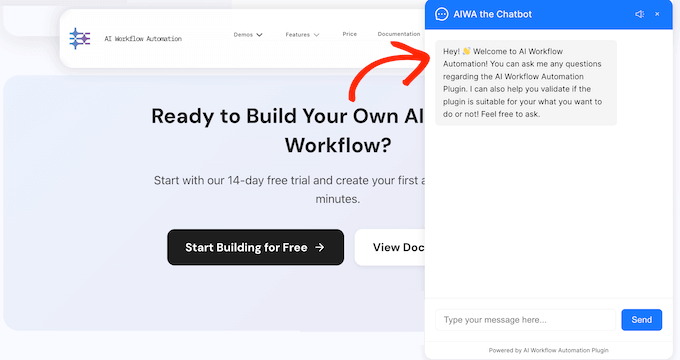Mute the chatbot sound using speaker icon

pos(640,14)
